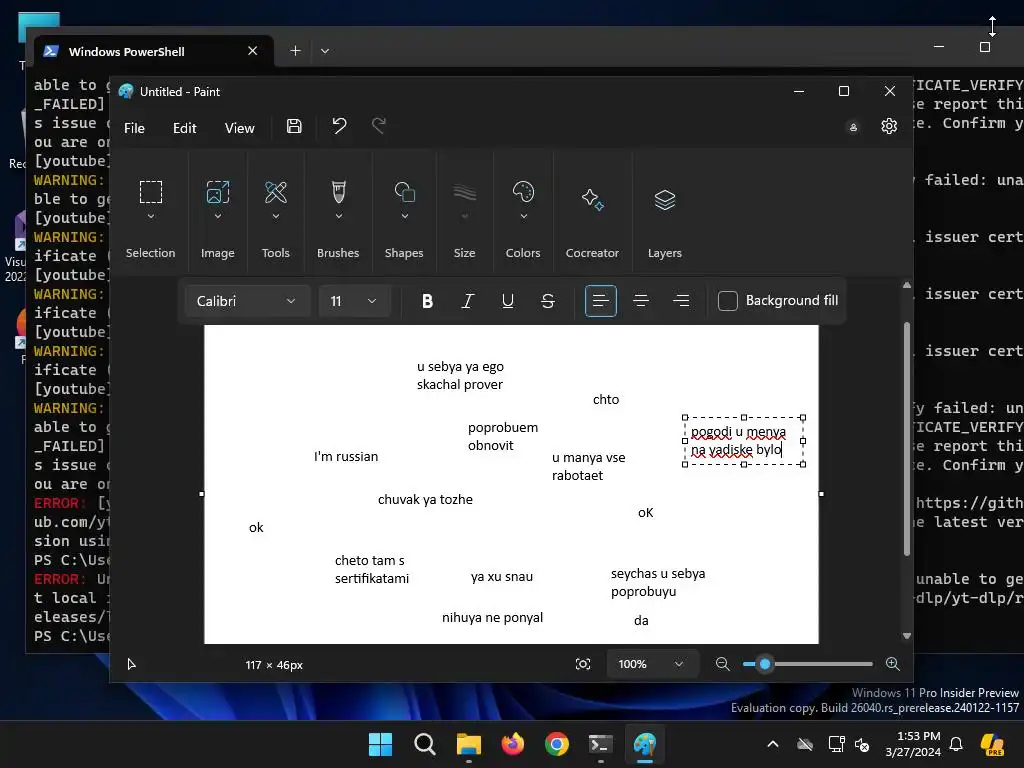Expand the Image options chevron
Screen dimensions: 1024x768
(x=217, y=217)
